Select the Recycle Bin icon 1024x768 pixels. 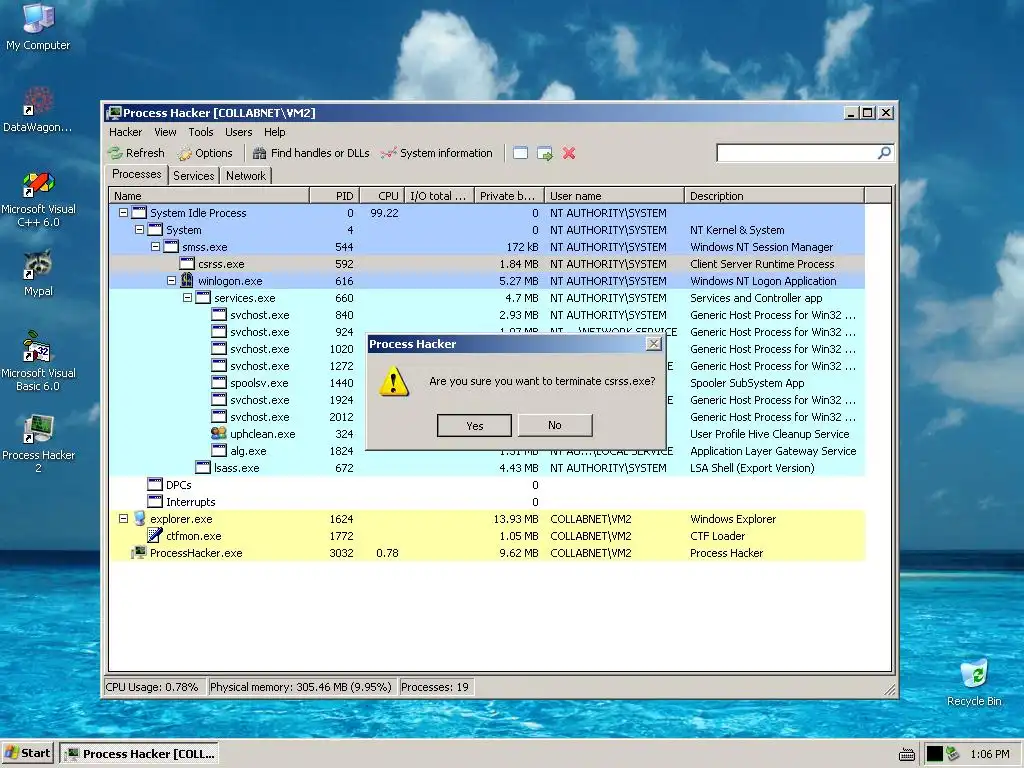point(974,682)
